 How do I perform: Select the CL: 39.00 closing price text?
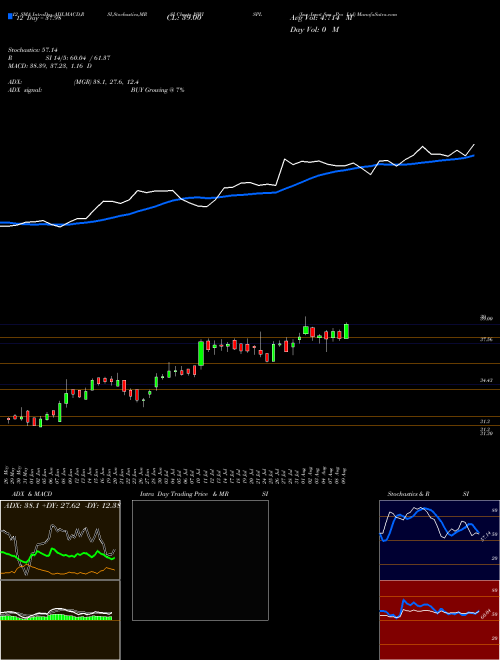pos(184,18)
